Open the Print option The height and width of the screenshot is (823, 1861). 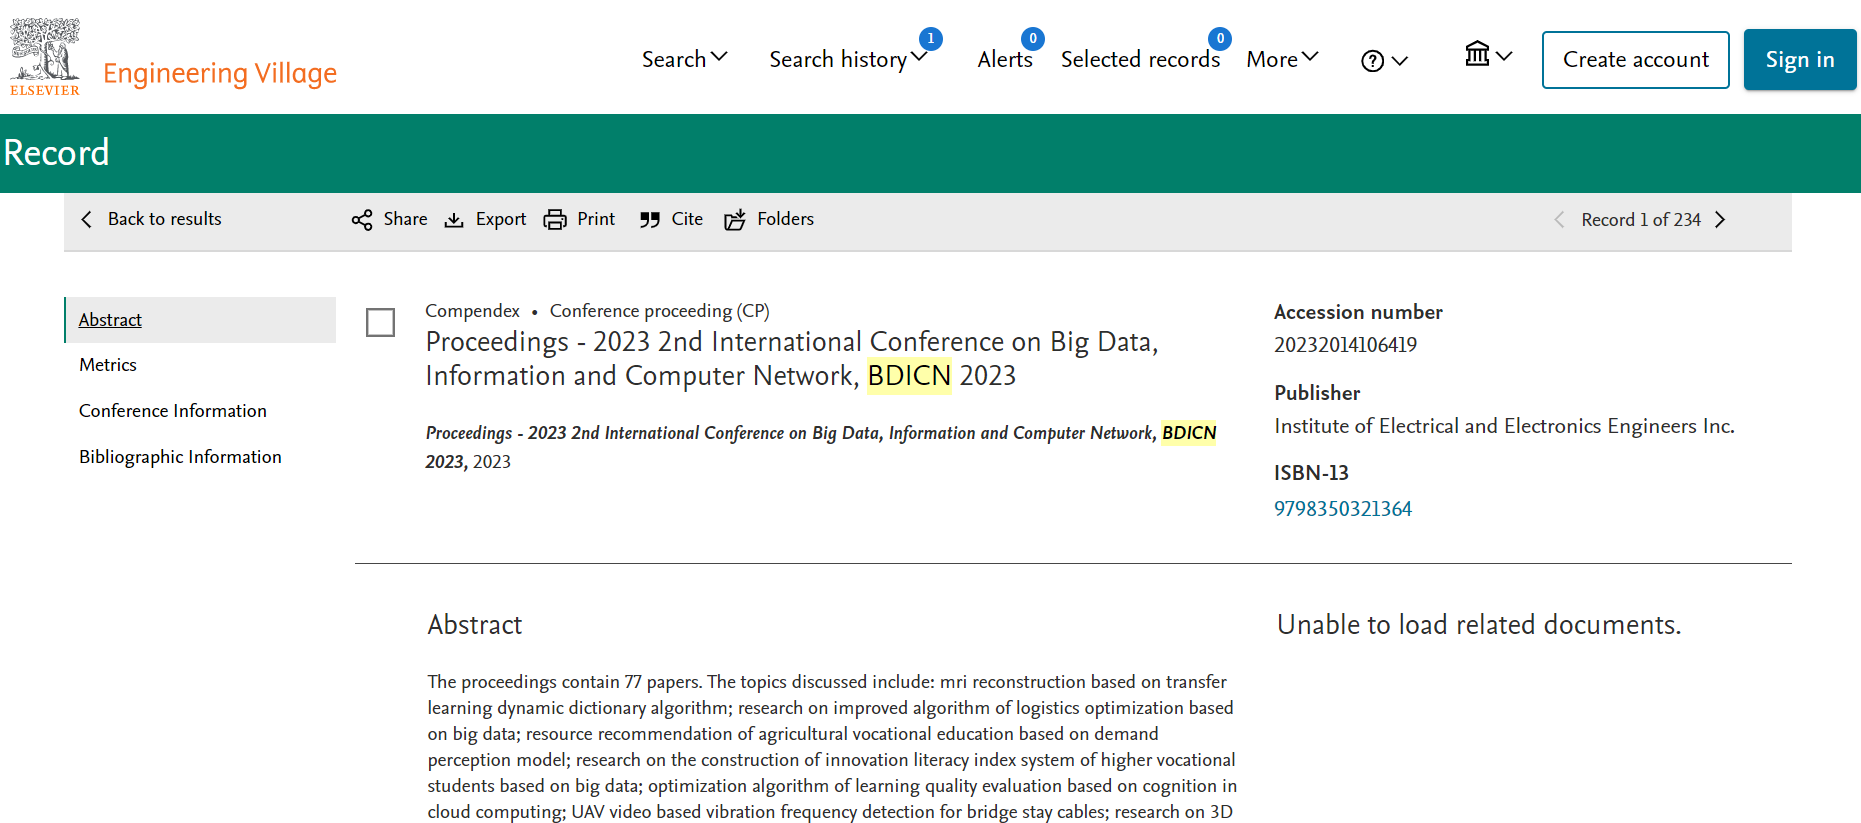point(596,219)
